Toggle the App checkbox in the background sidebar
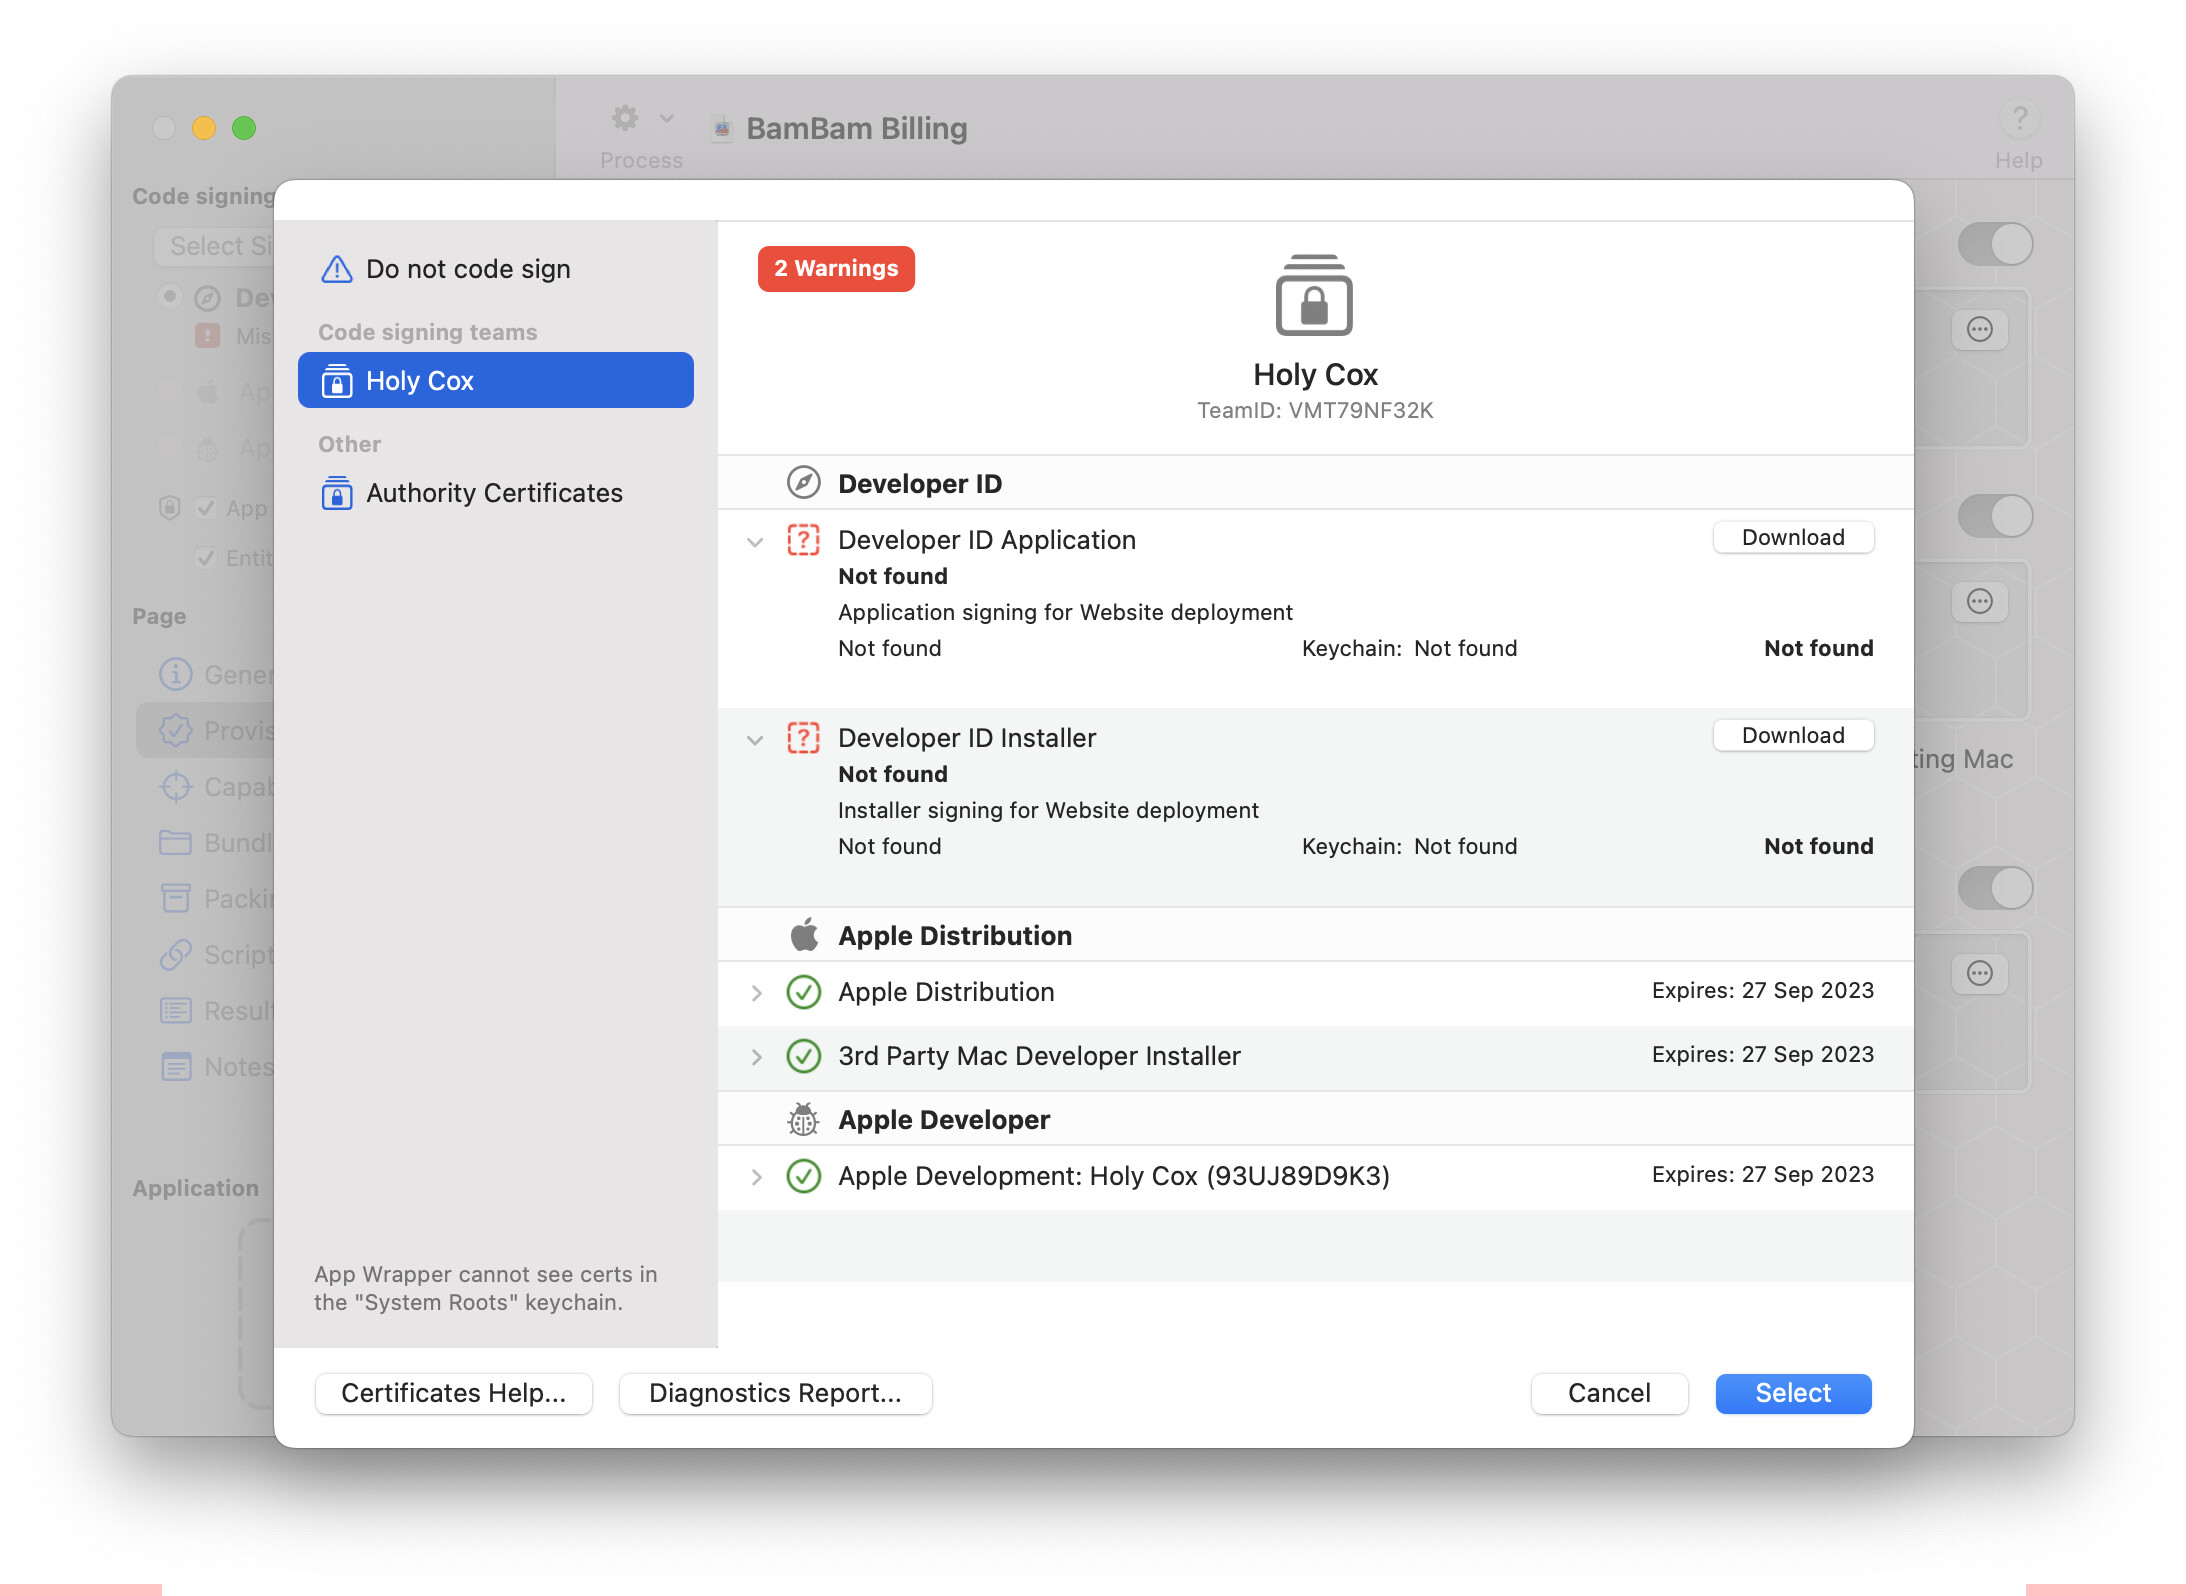This screenshot has width=2186, height=1596. click(x=206, y=508)
